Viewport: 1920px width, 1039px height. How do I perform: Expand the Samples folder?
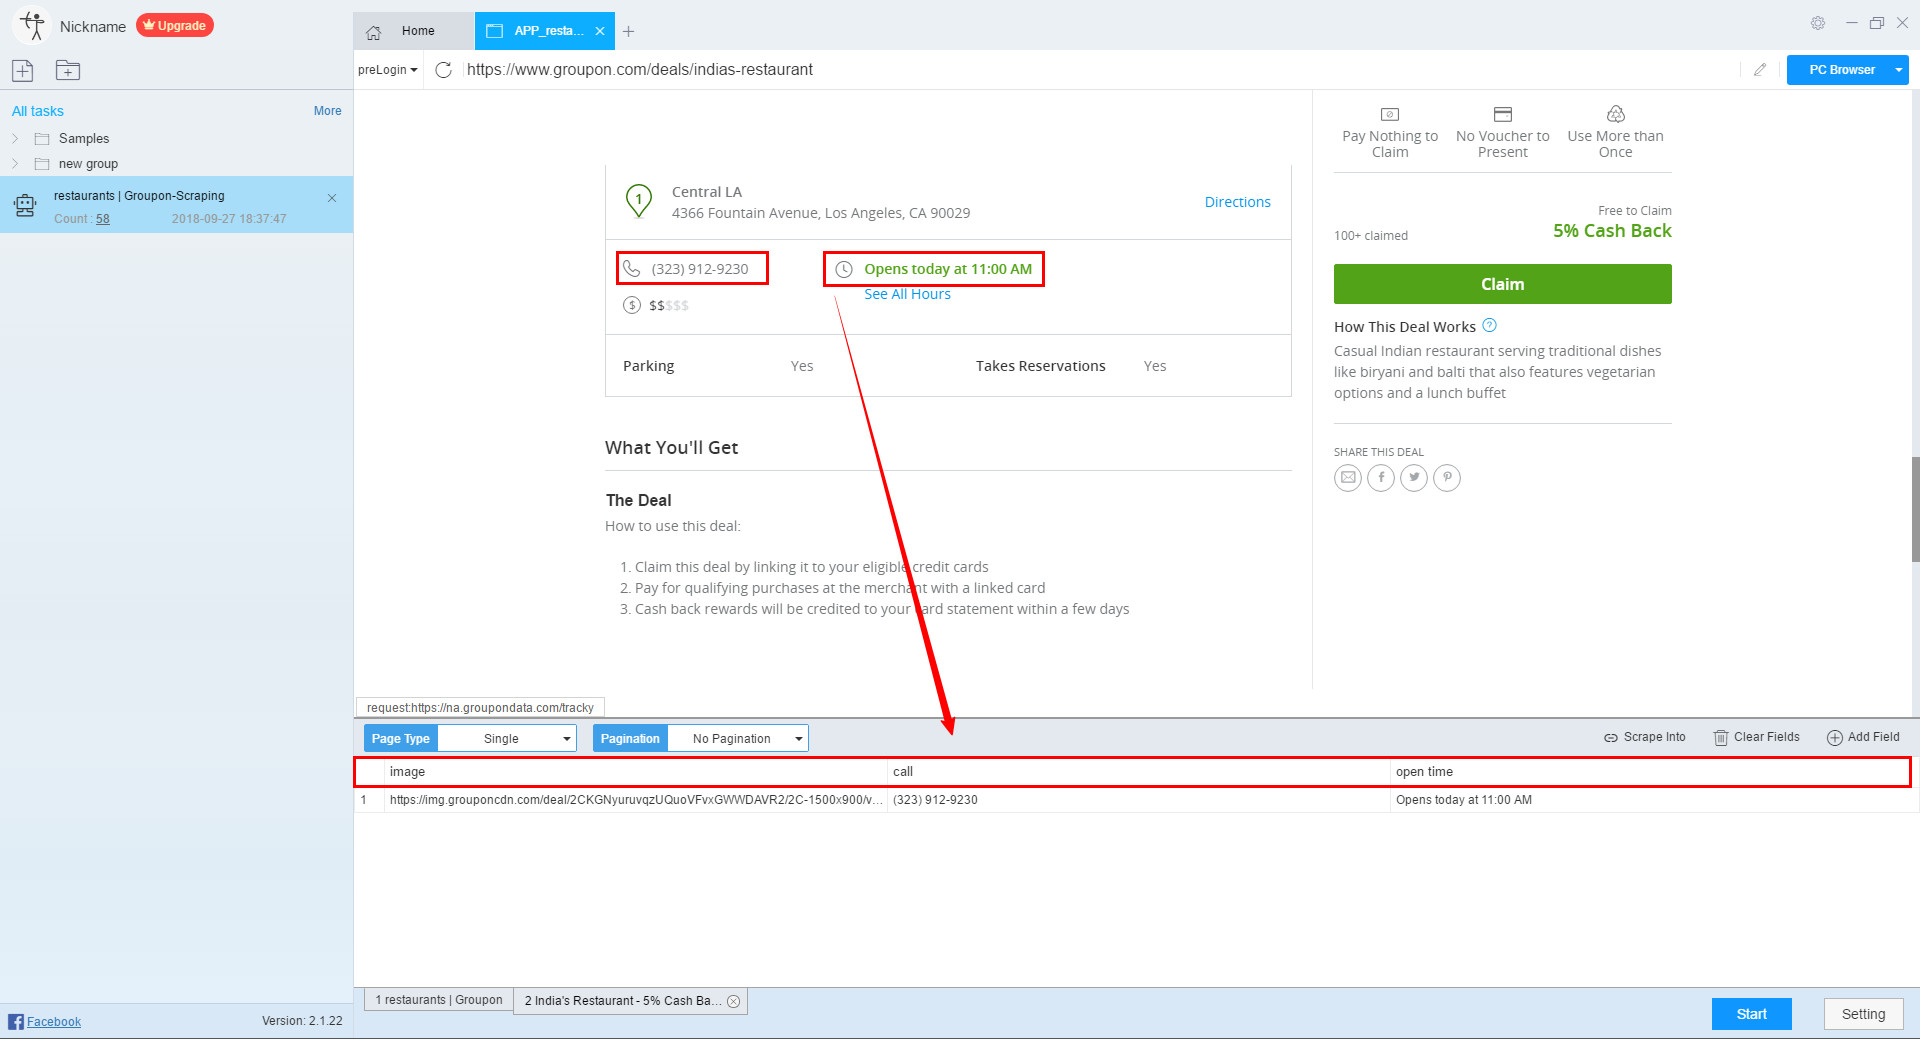(x=15, y=138)
